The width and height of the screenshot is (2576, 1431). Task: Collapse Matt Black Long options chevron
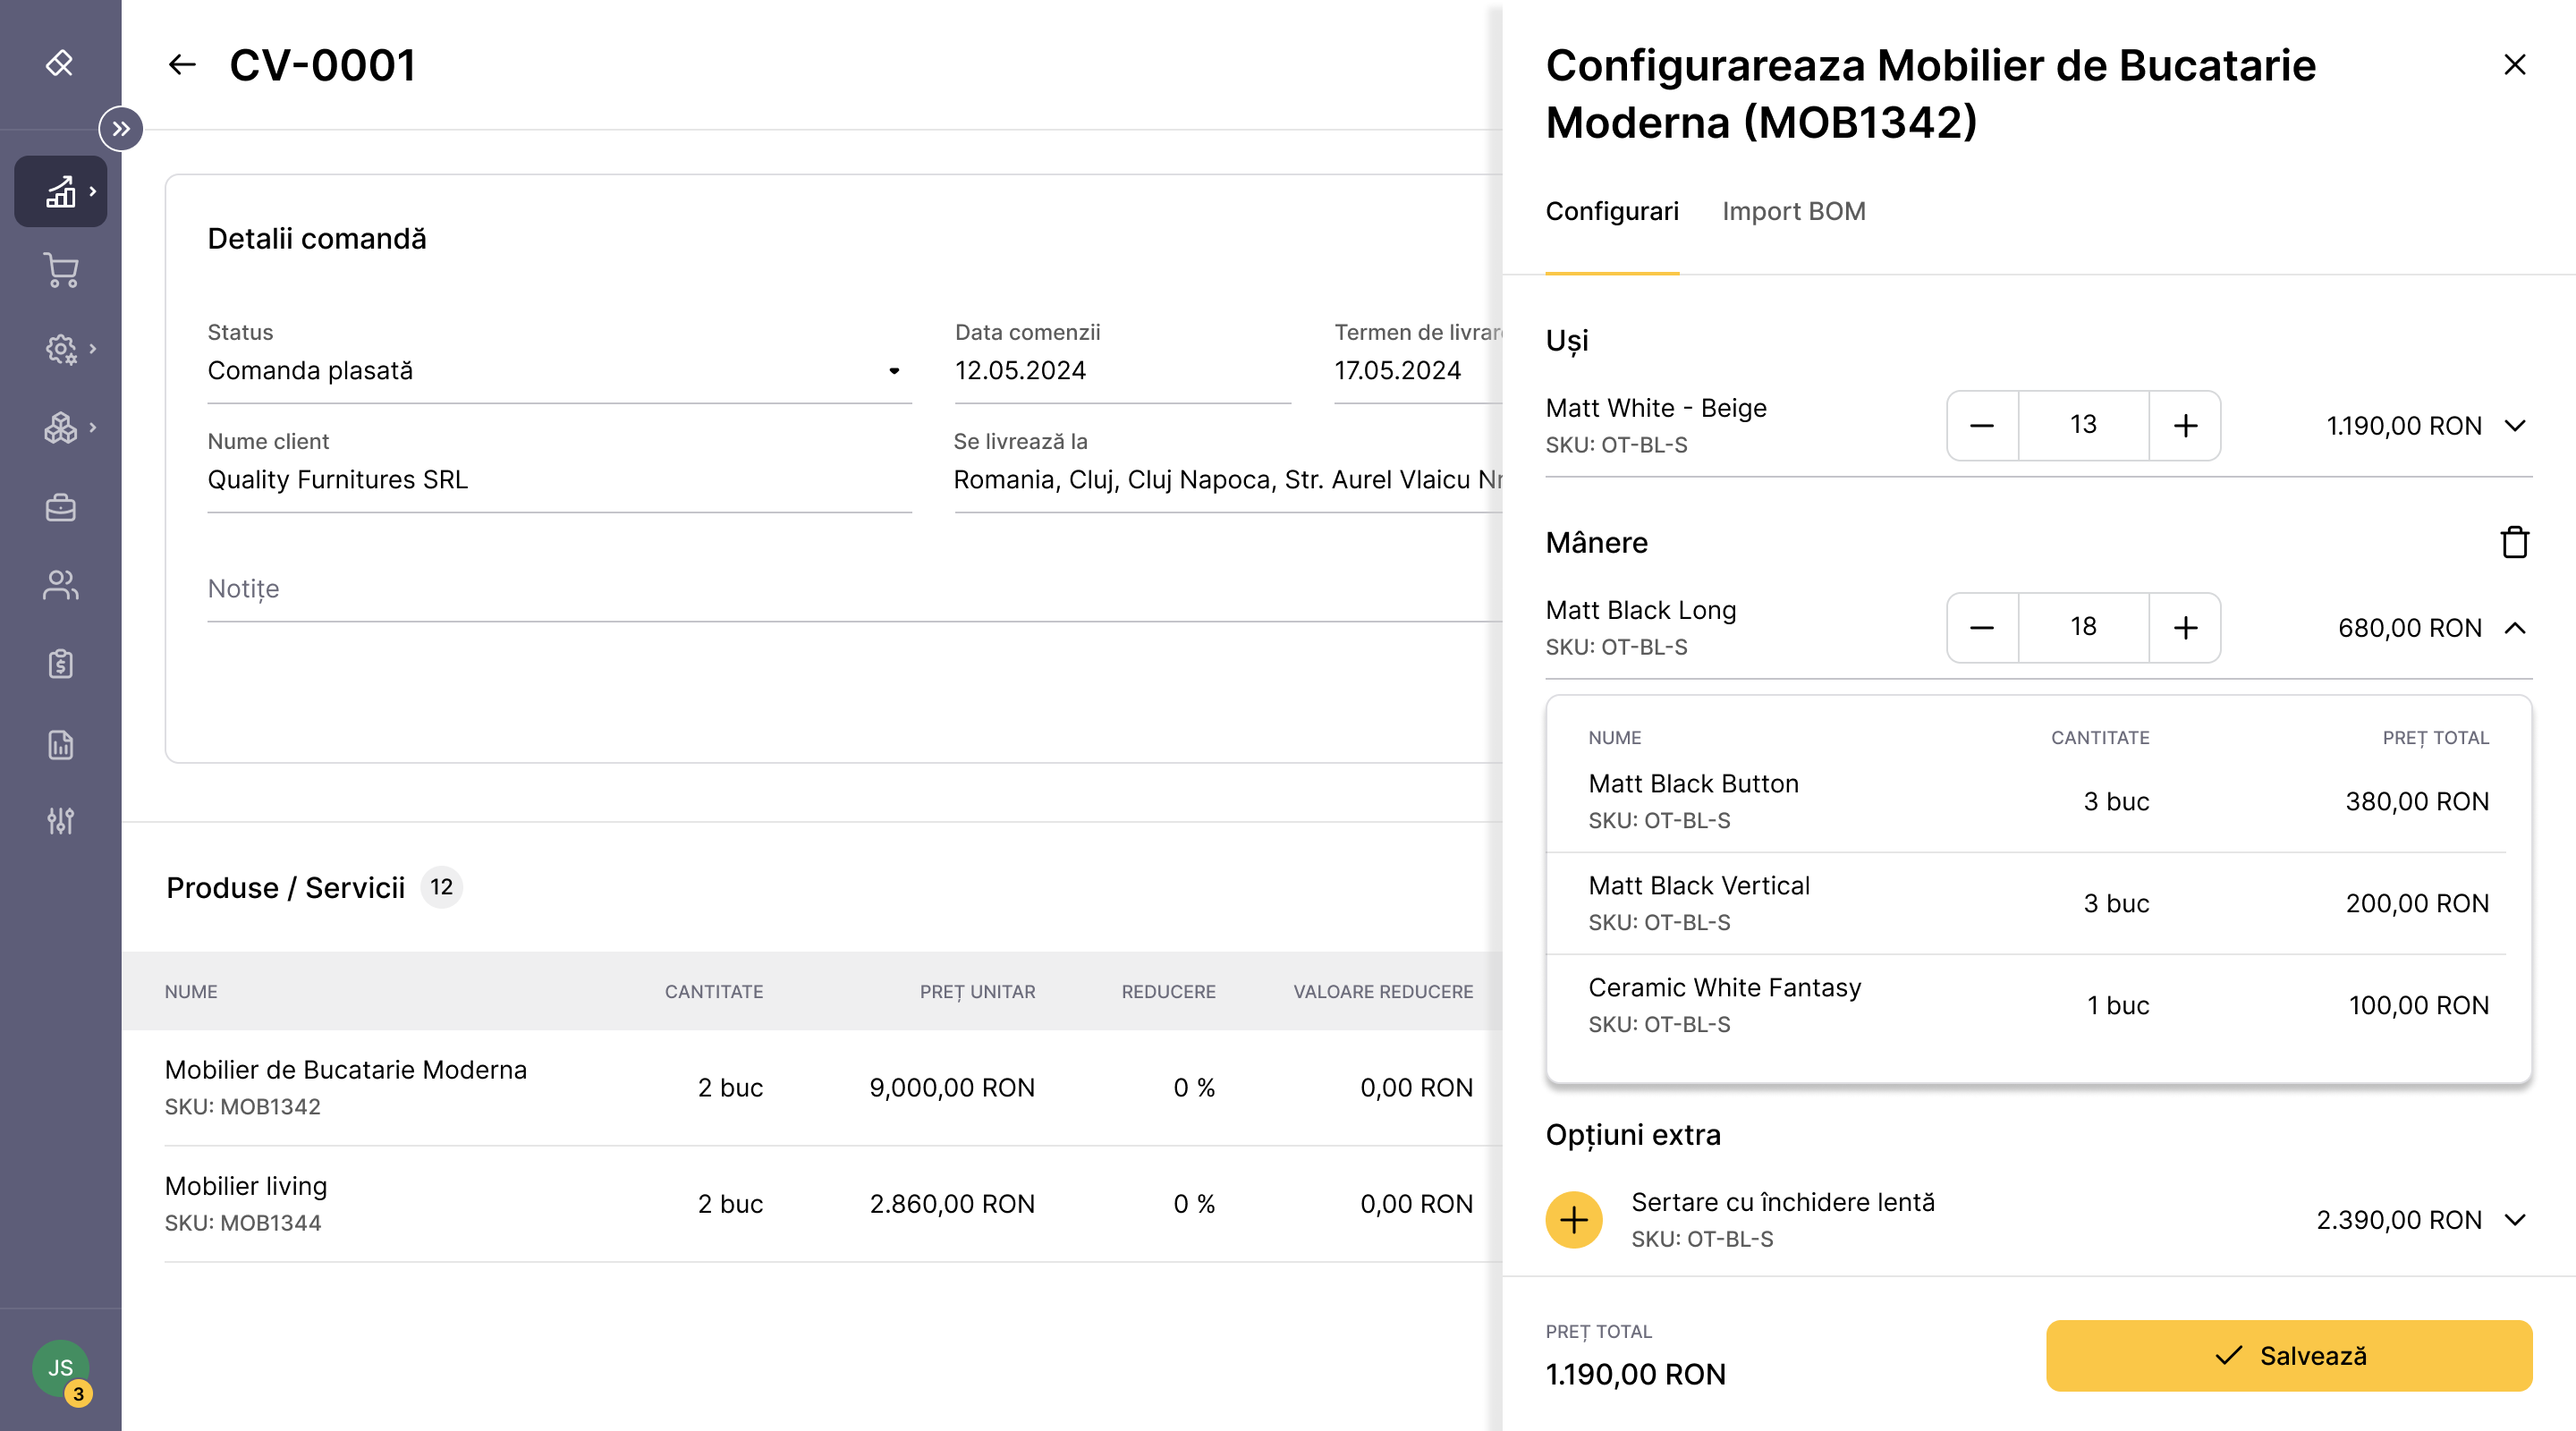2515,628
